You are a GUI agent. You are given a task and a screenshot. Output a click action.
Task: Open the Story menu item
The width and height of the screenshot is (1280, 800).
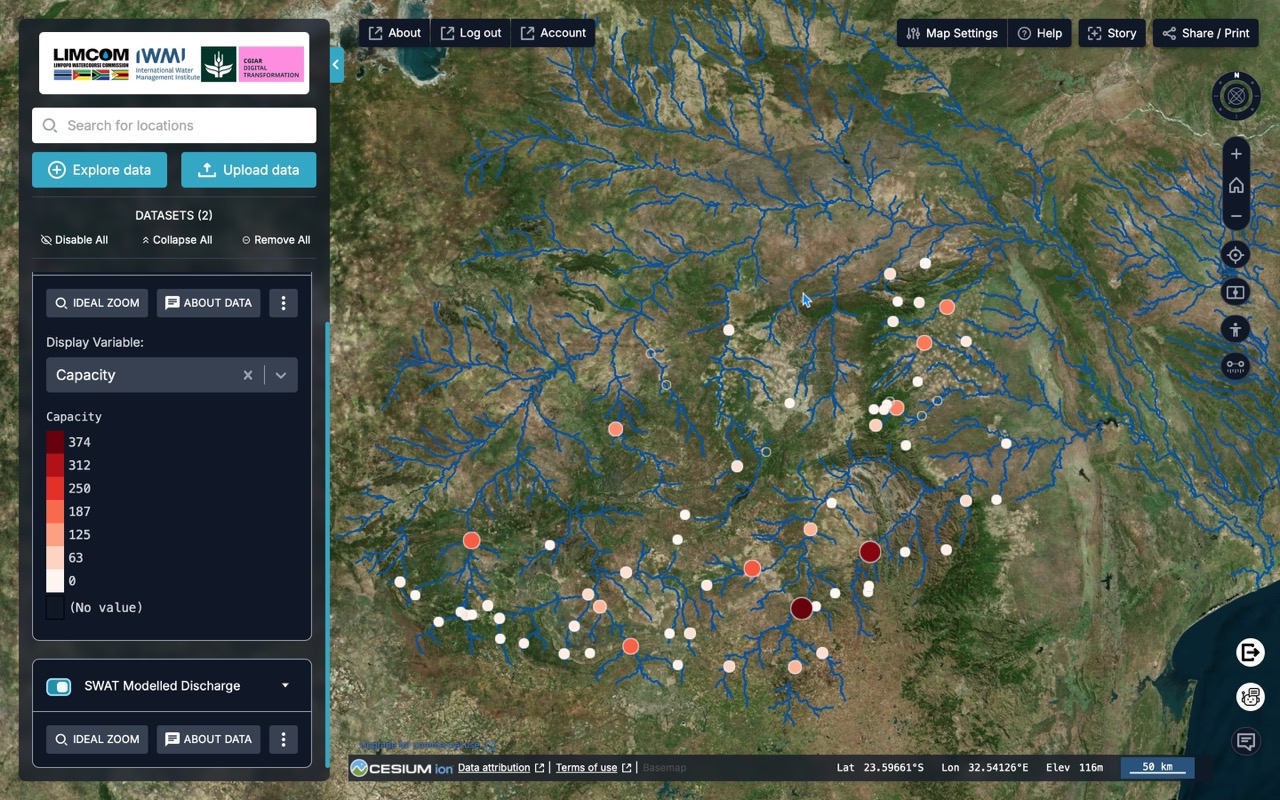(x=1111, y=33)
